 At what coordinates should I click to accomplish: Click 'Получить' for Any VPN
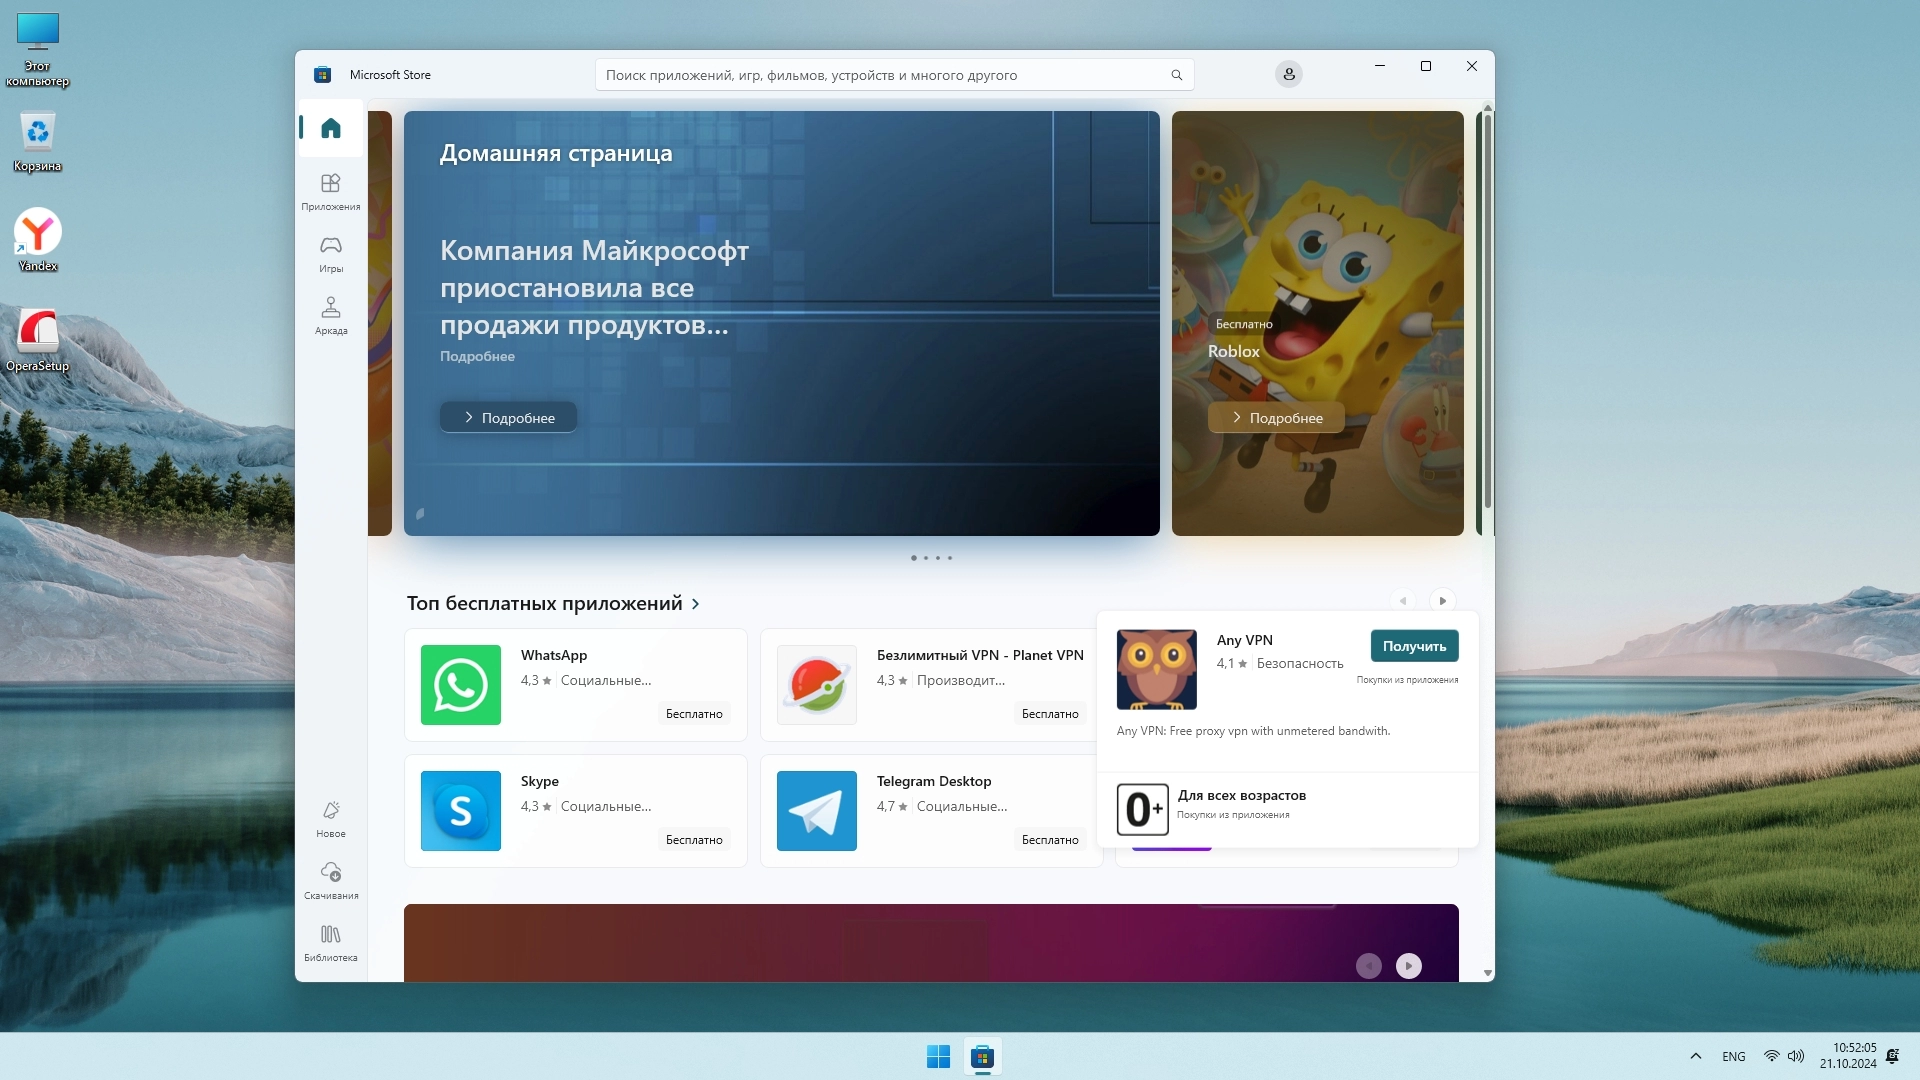click(1414, 646)
